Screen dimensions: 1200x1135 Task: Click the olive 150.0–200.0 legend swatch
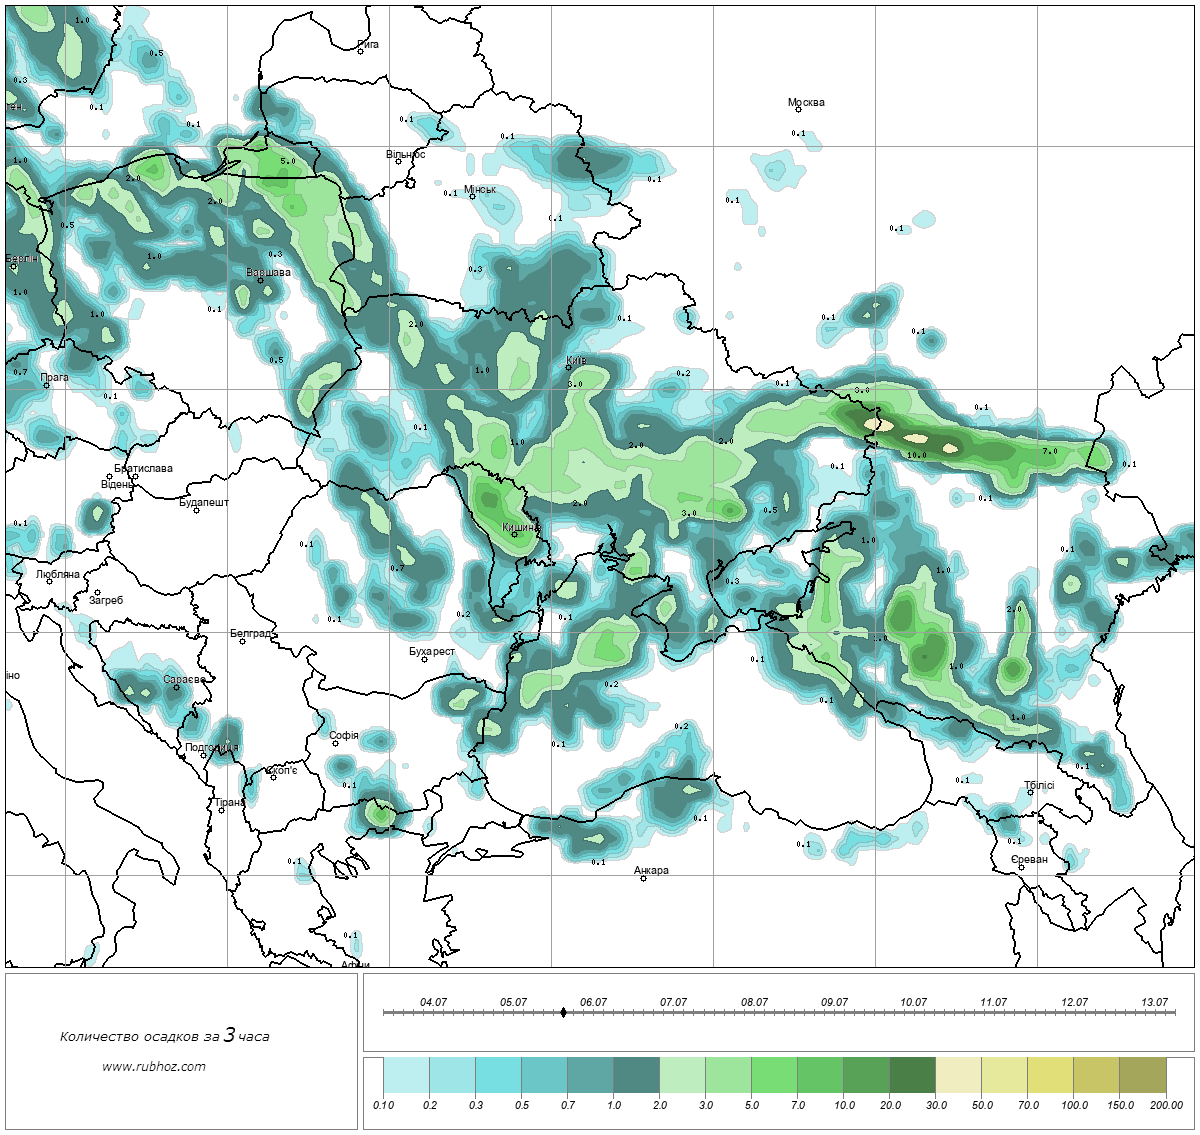(x=1142, y=1076)
